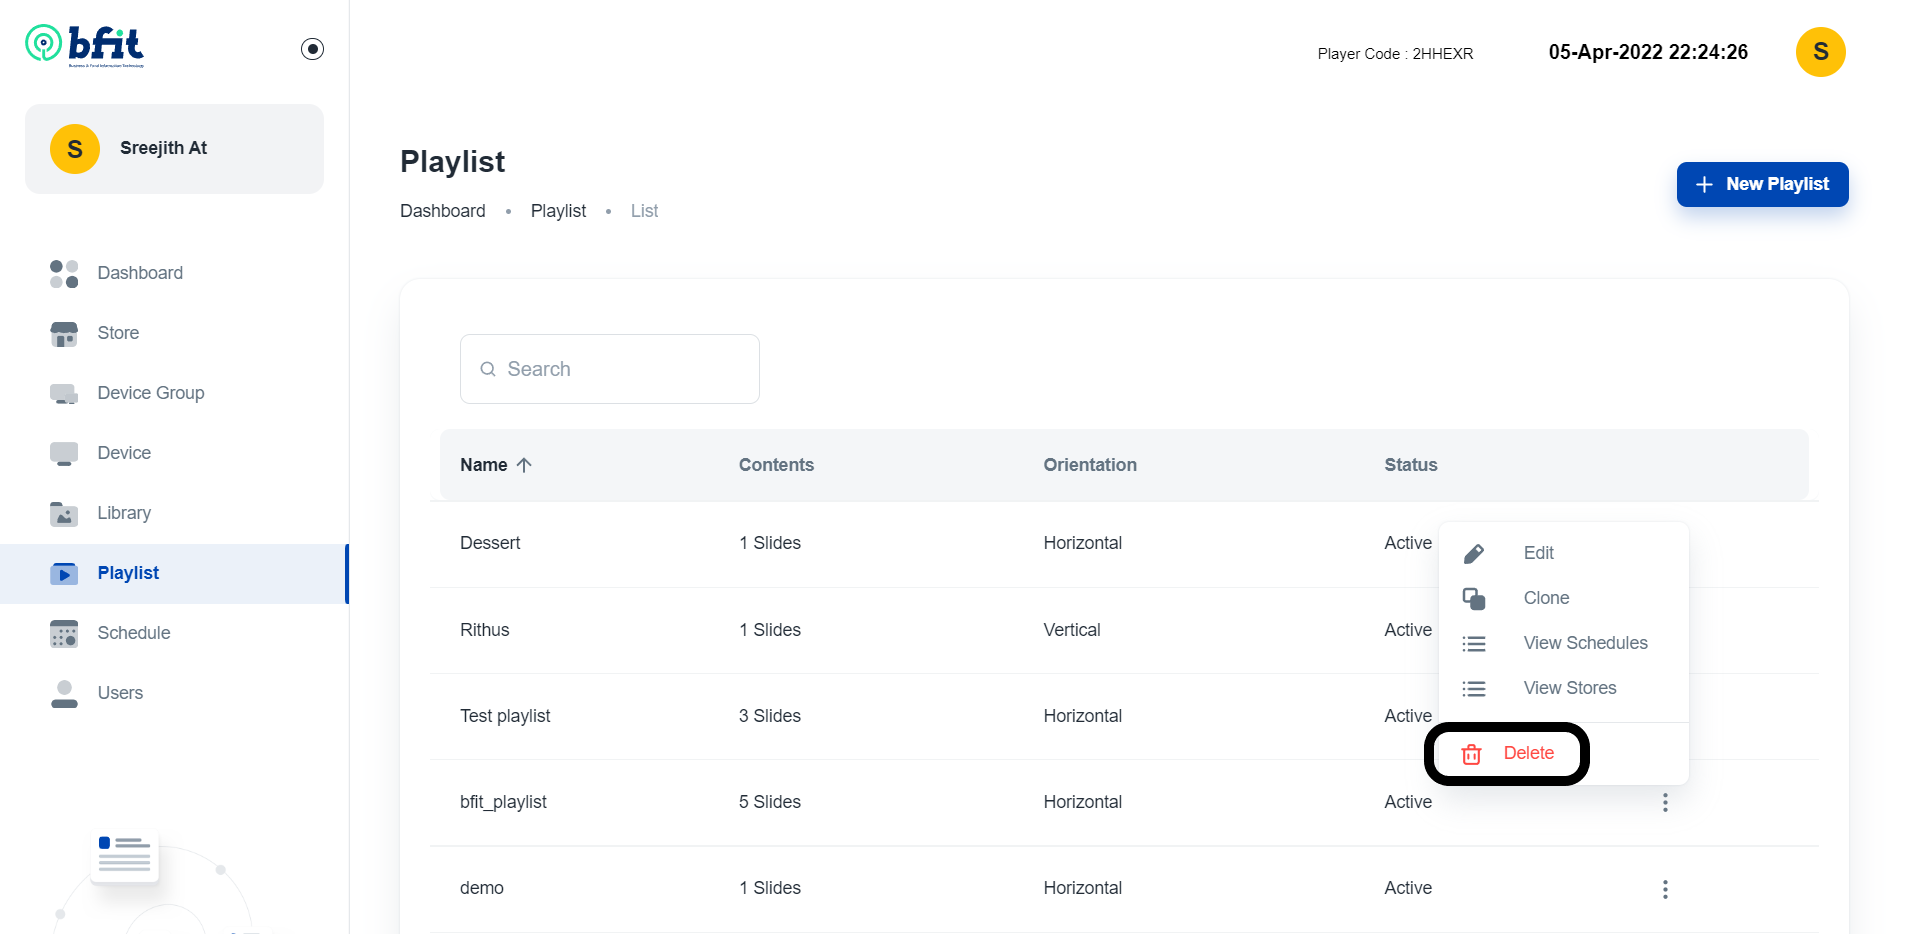Image resolution: width=1917 pixels, height=934 pixels.
Task: Open the Dashboard icon in sidebar
Action: pyautogui.click(x=64, y=273)
